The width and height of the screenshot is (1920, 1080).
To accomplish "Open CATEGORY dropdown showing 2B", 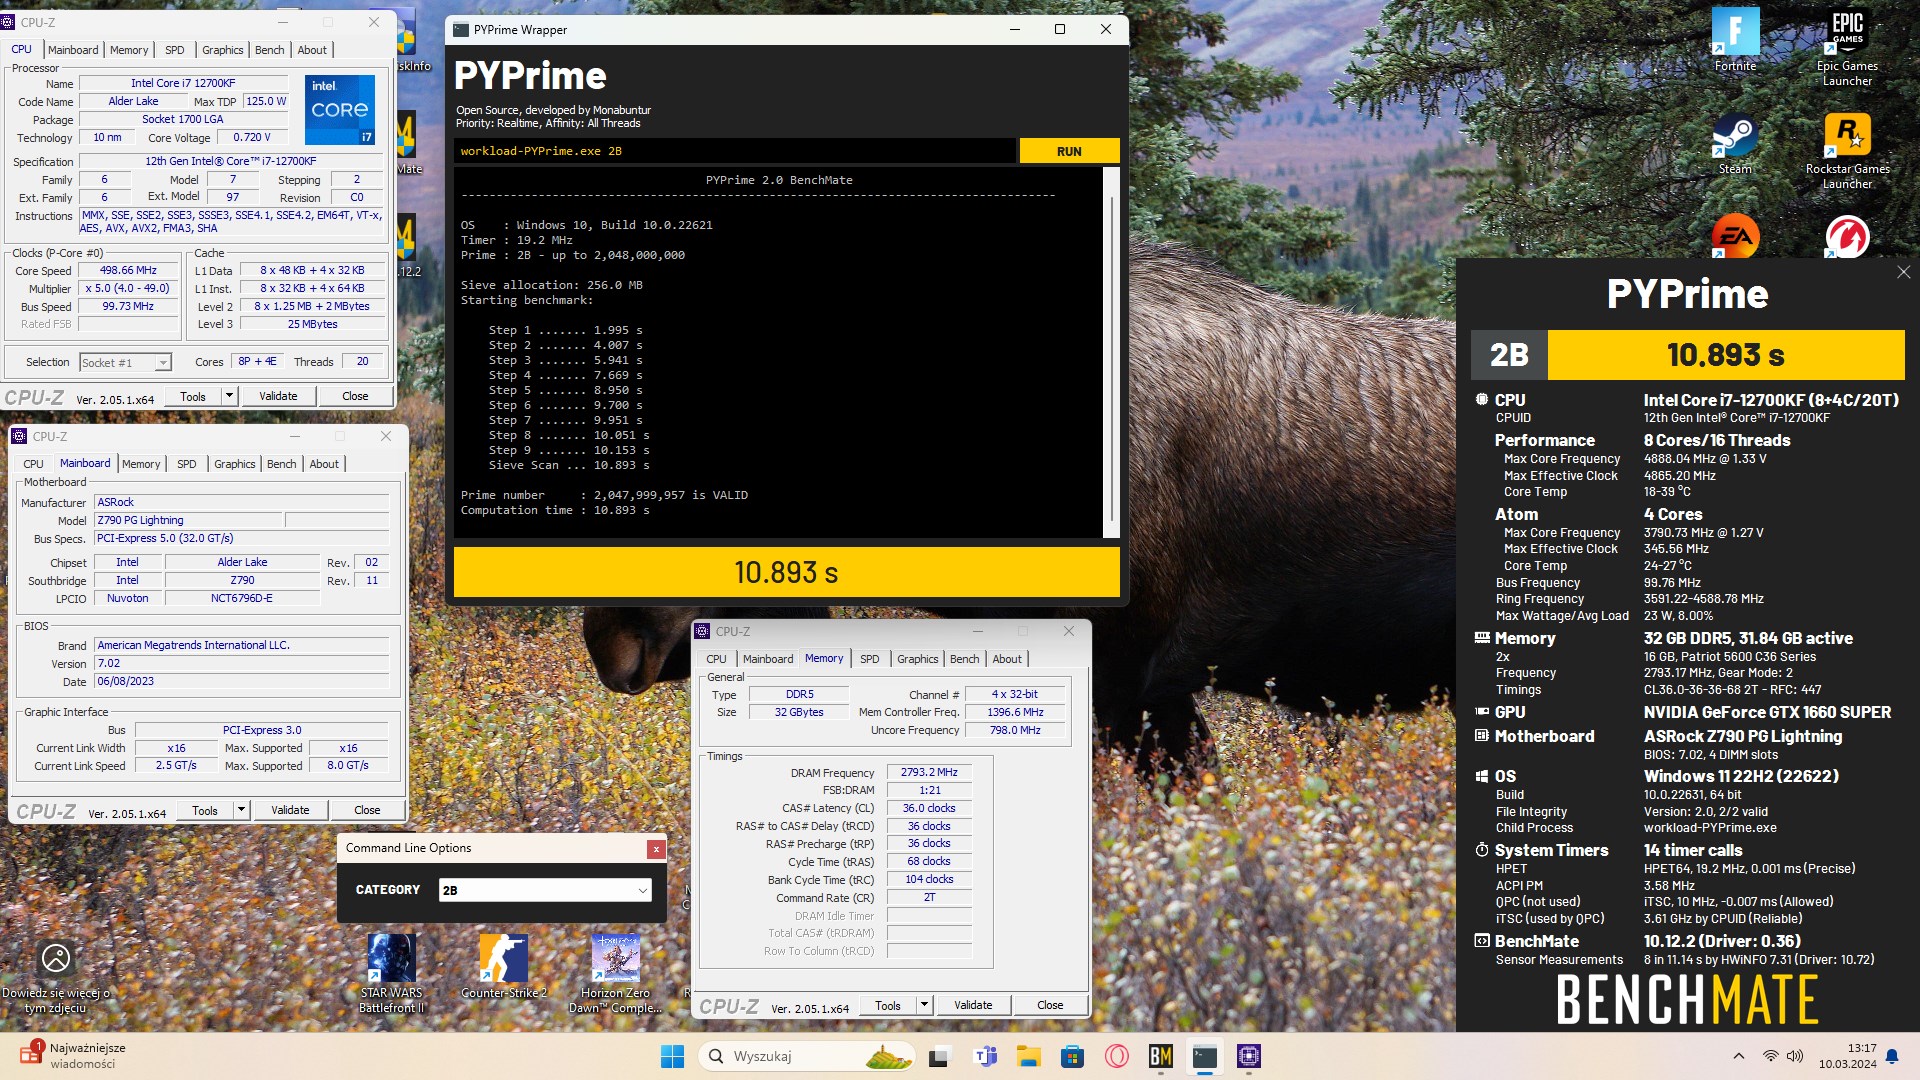I will click(x=545, y=890).
